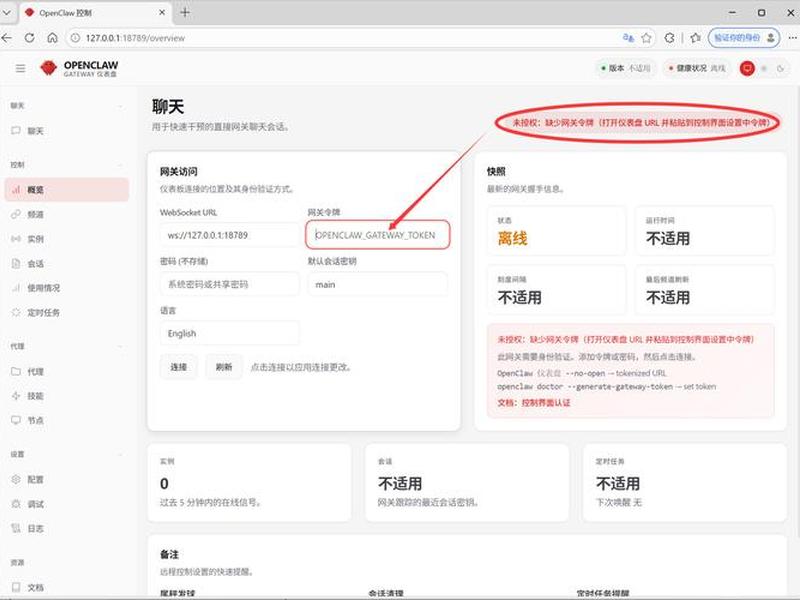Click the 实例 card showing 0
This screenshot has height=600, width=800.
pyautogui.click(x=249, y=483)
